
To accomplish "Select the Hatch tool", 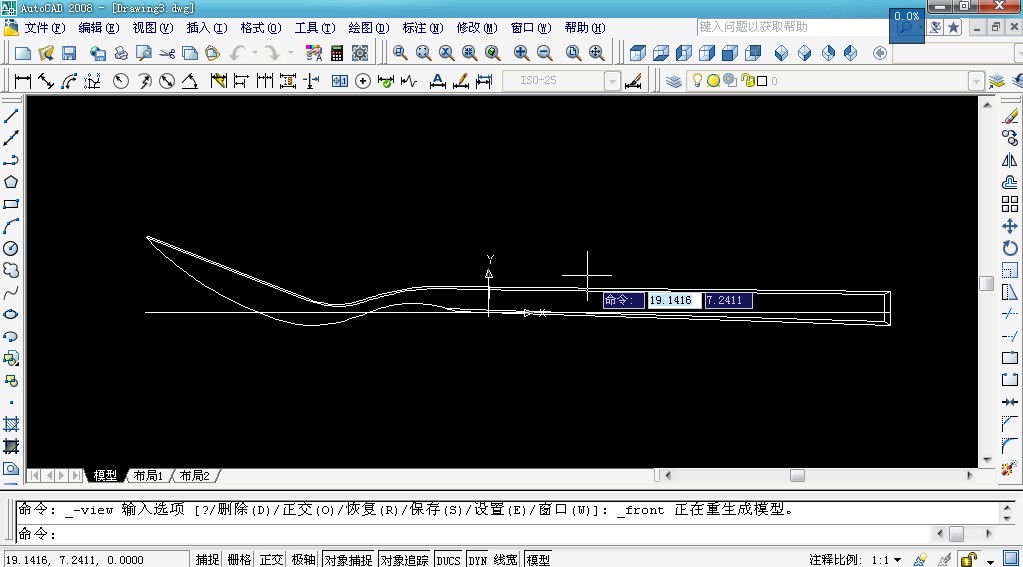I will pyautogui.click(x=11, y=425).
